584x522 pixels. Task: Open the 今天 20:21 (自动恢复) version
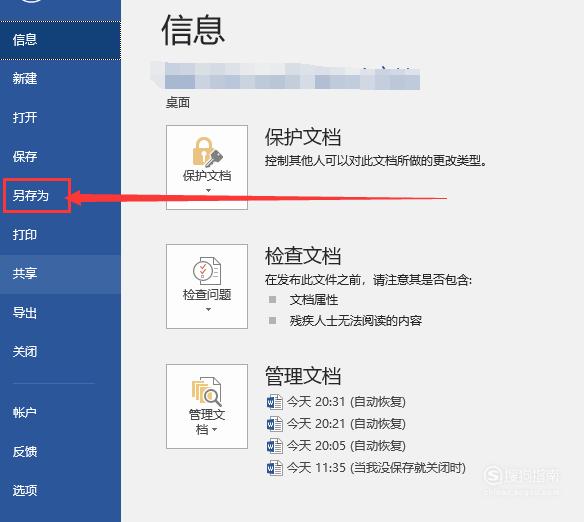336,424
